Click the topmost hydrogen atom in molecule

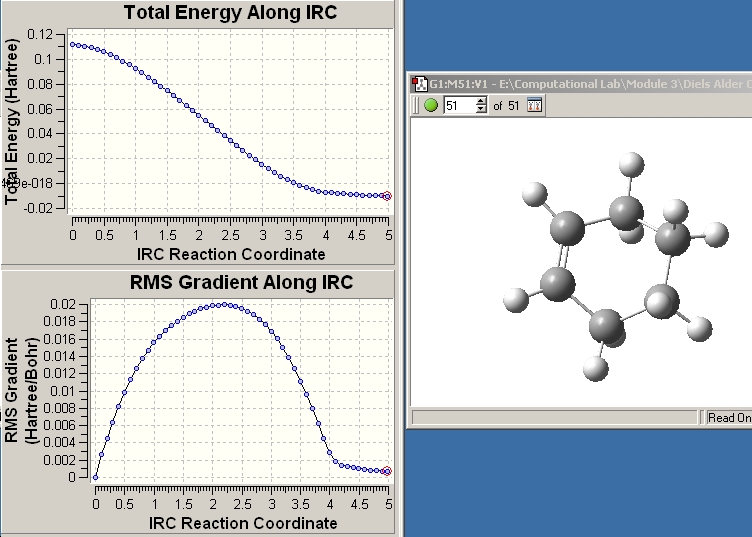click(x=632, y=164)
